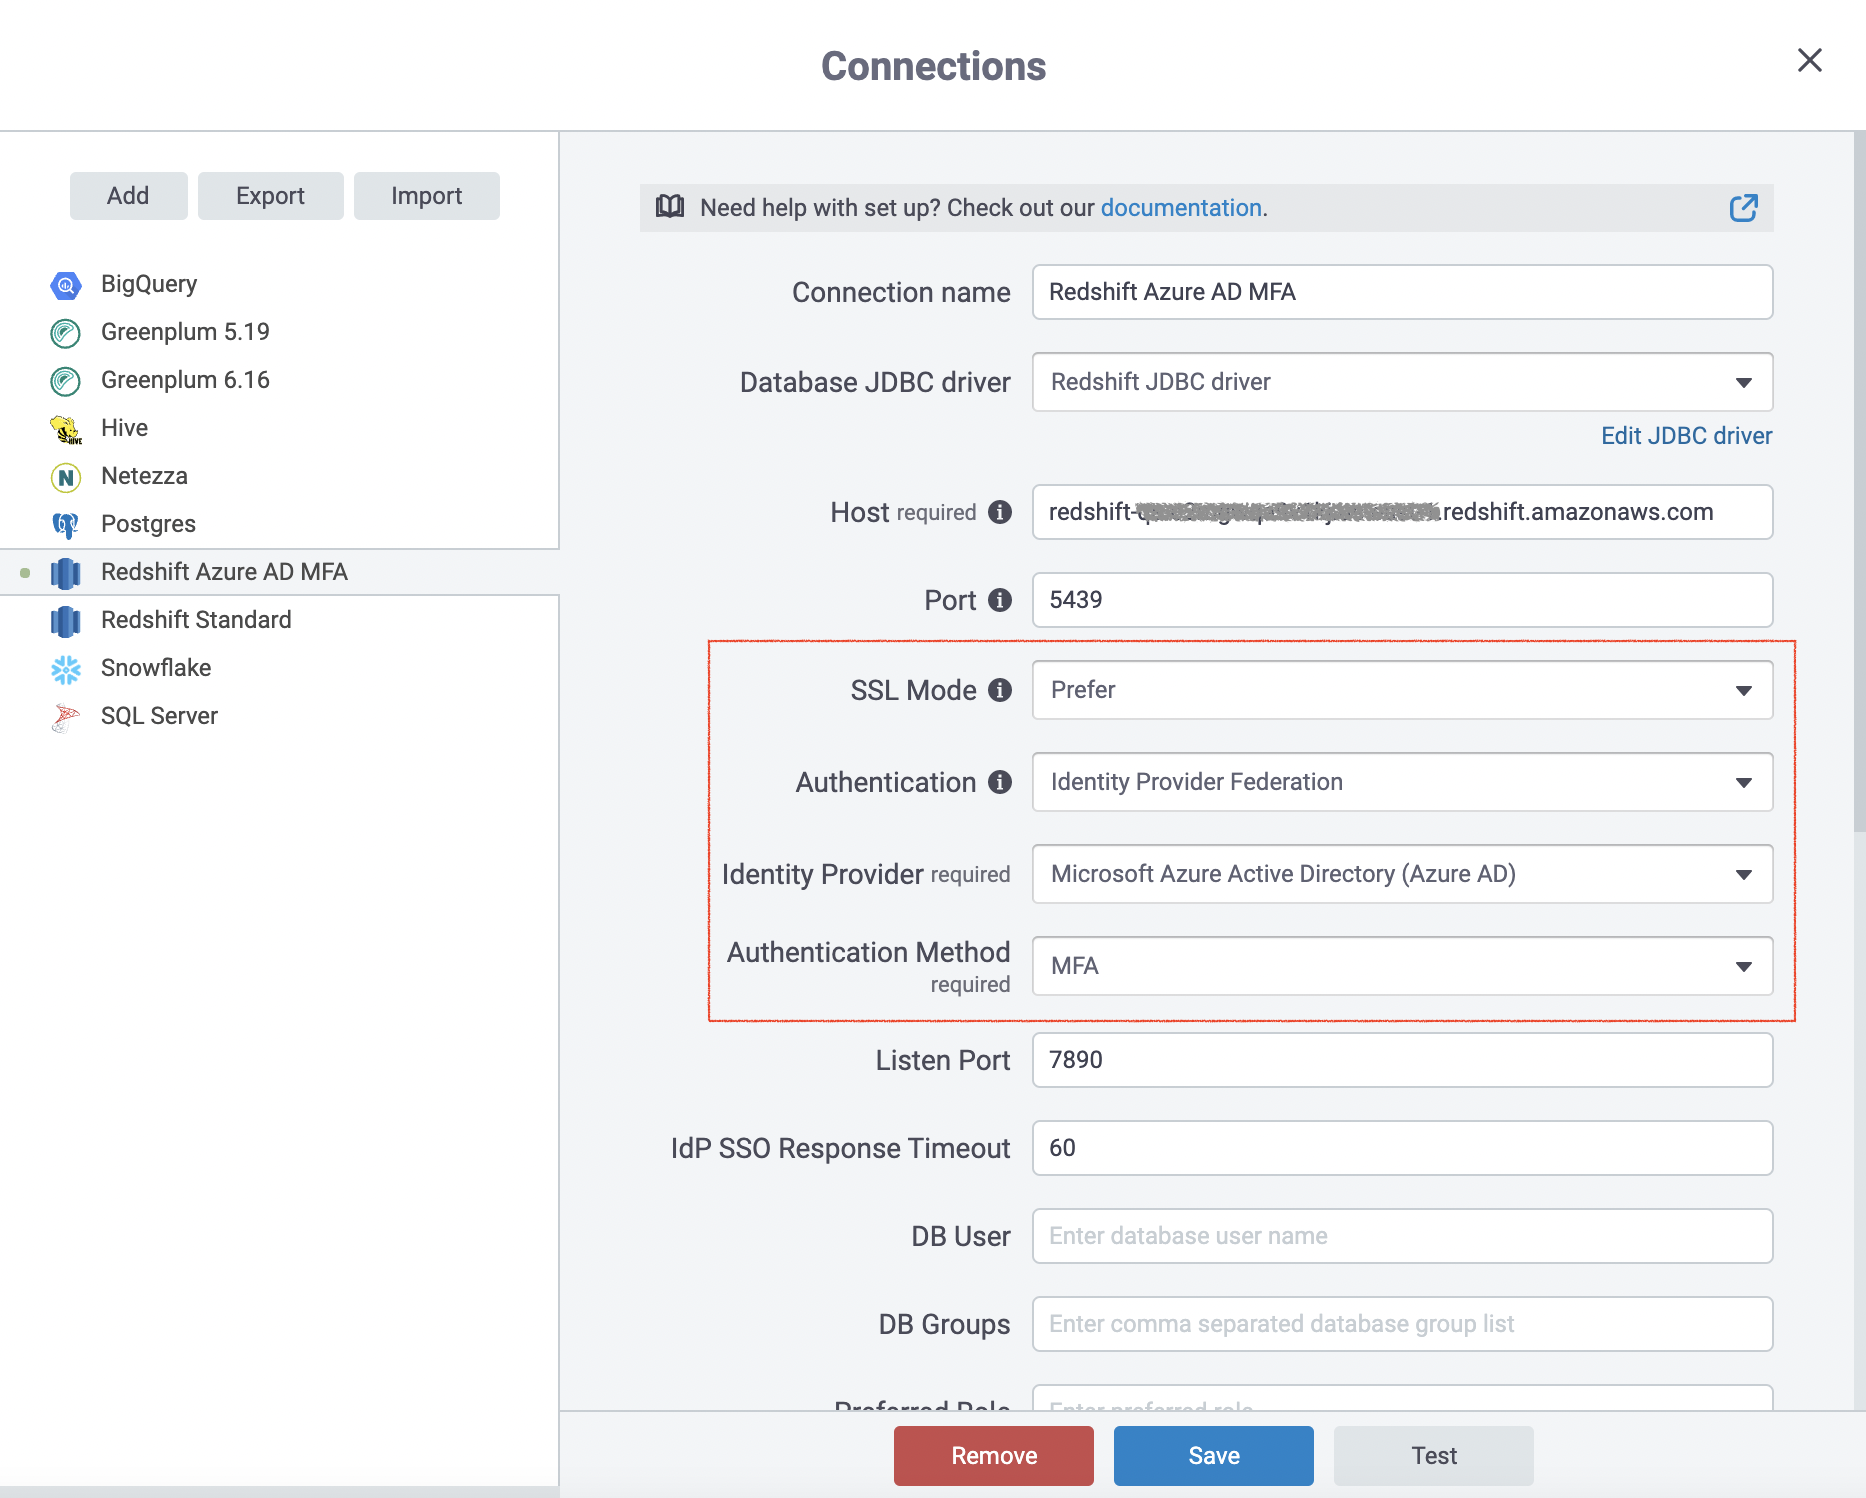The image size is (1866, 1498).
Task: Click the IdP SSO Response Timeout field
Action: [x=1402, y=1148]
